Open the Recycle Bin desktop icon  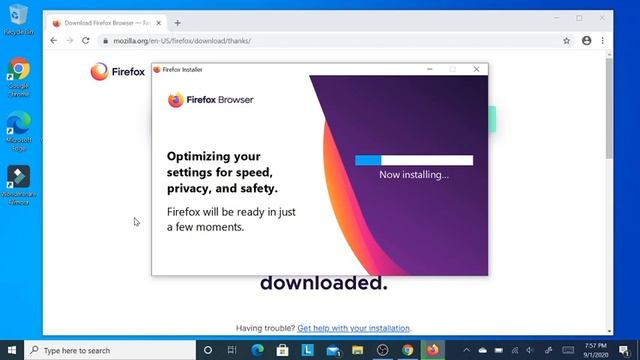(x=18, y=19)
